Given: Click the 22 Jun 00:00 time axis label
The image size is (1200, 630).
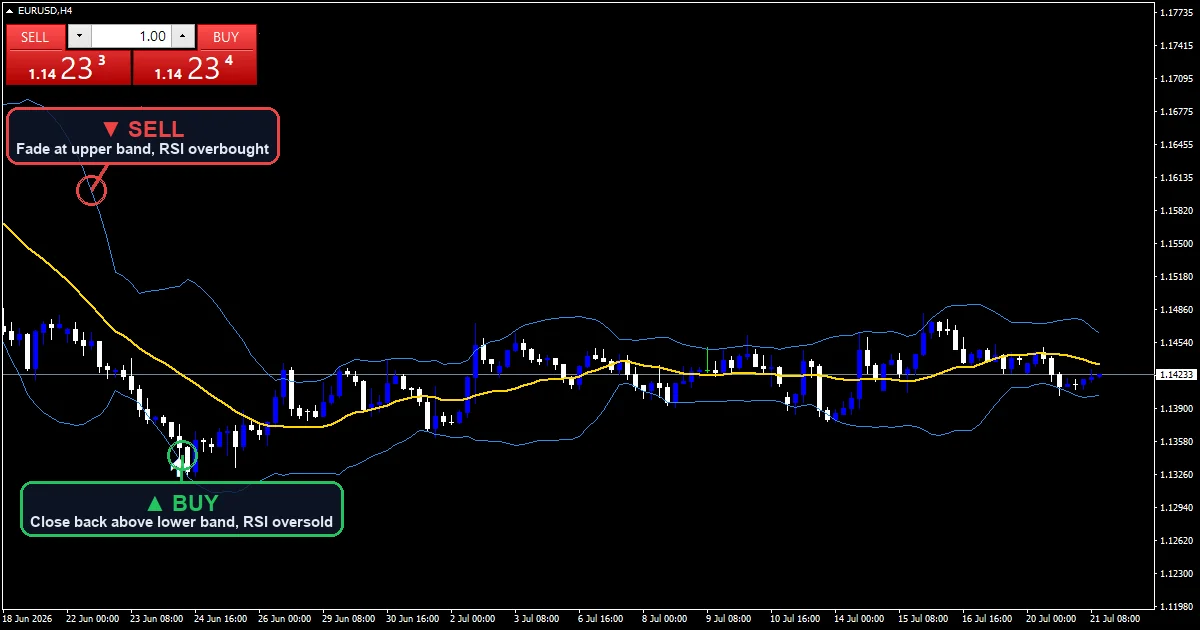Looking at the screenshot, I should pyautogui.click(x=93, y=619).
